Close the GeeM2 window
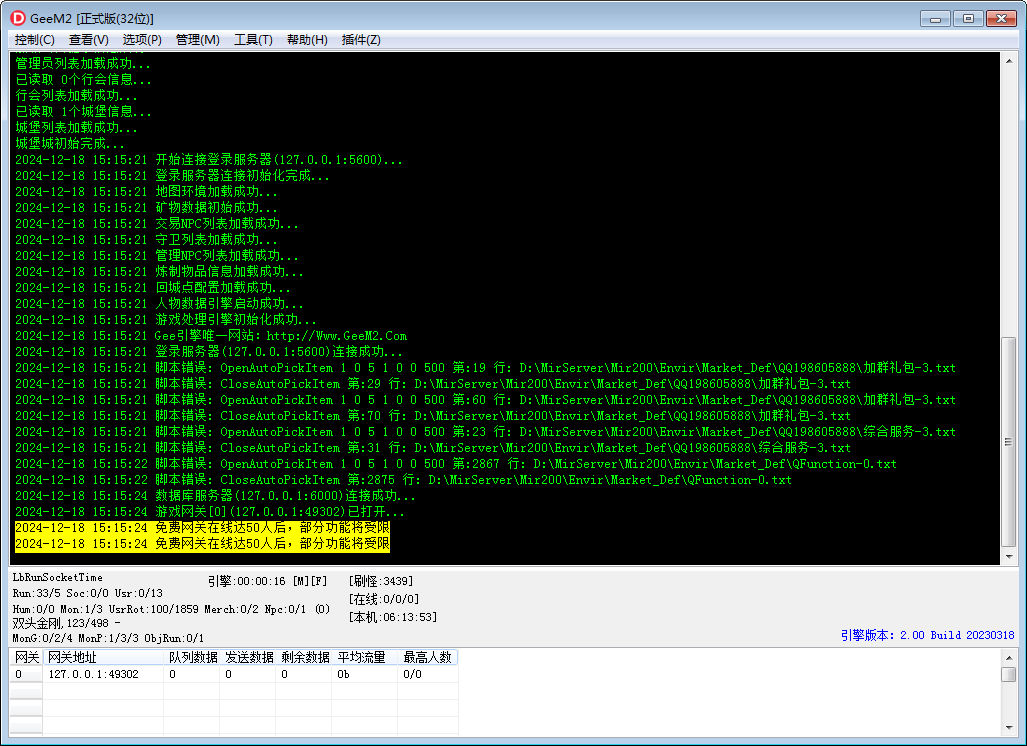1027x746 pixels. [x=1001, y=19]
